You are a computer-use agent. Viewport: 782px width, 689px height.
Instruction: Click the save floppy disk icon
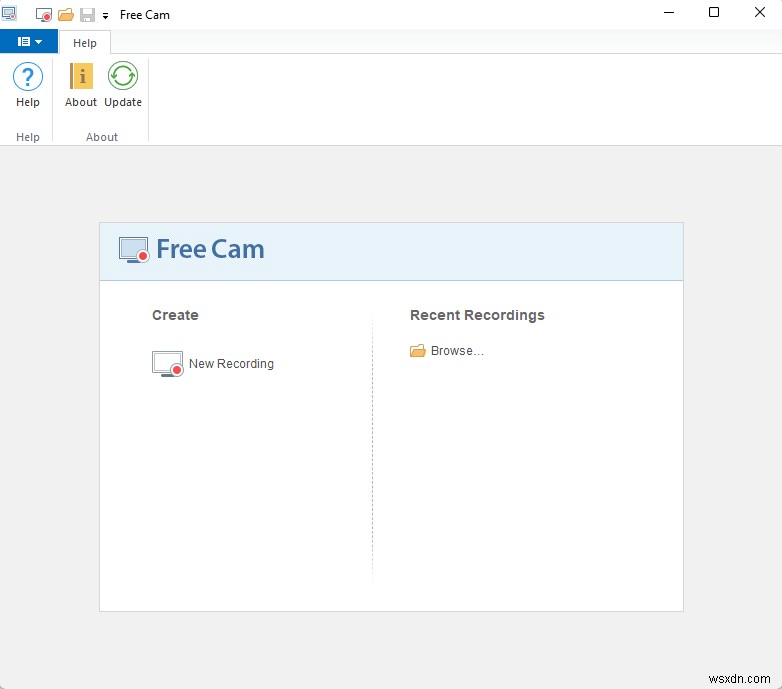point(87,15)
